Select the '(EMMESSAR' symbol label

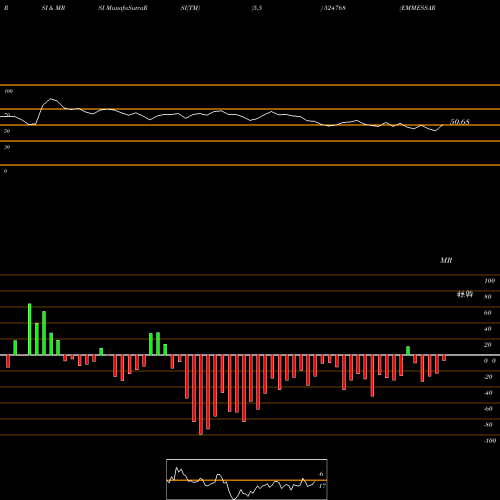point(417,8)
